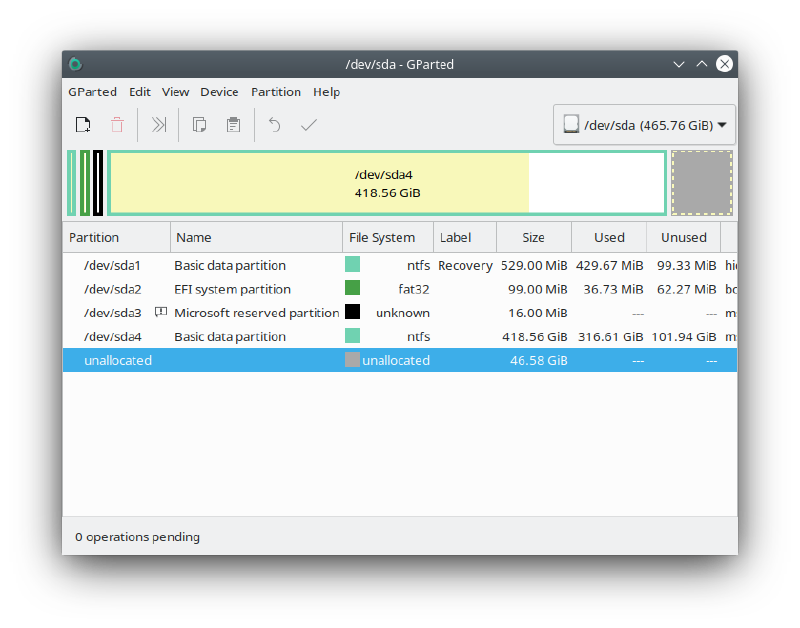Sort by the Size column header
The image size is (800, 628).
(x=534, y=237)
